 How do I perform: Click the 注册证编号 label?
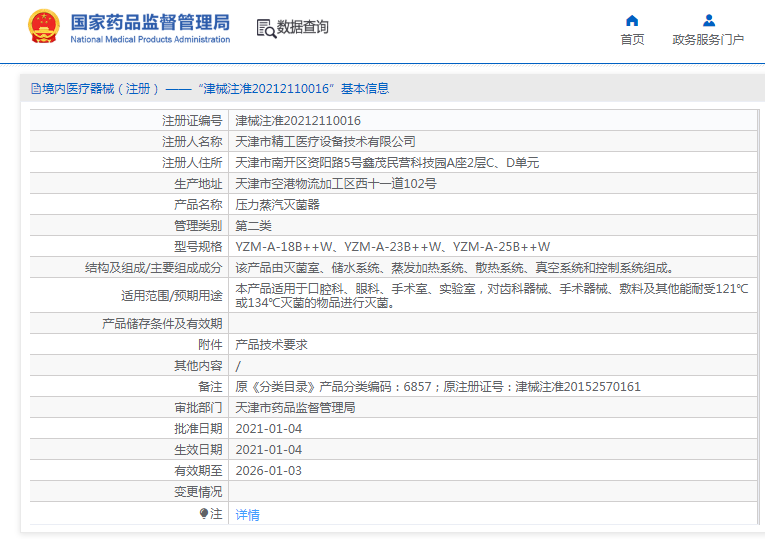pyautogui.click(x=192, y=120)
